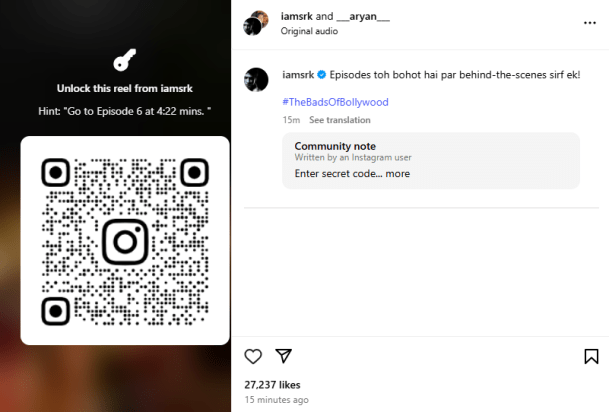Click See translation under the caption
609x412 pixels.
tap(340, 120)
